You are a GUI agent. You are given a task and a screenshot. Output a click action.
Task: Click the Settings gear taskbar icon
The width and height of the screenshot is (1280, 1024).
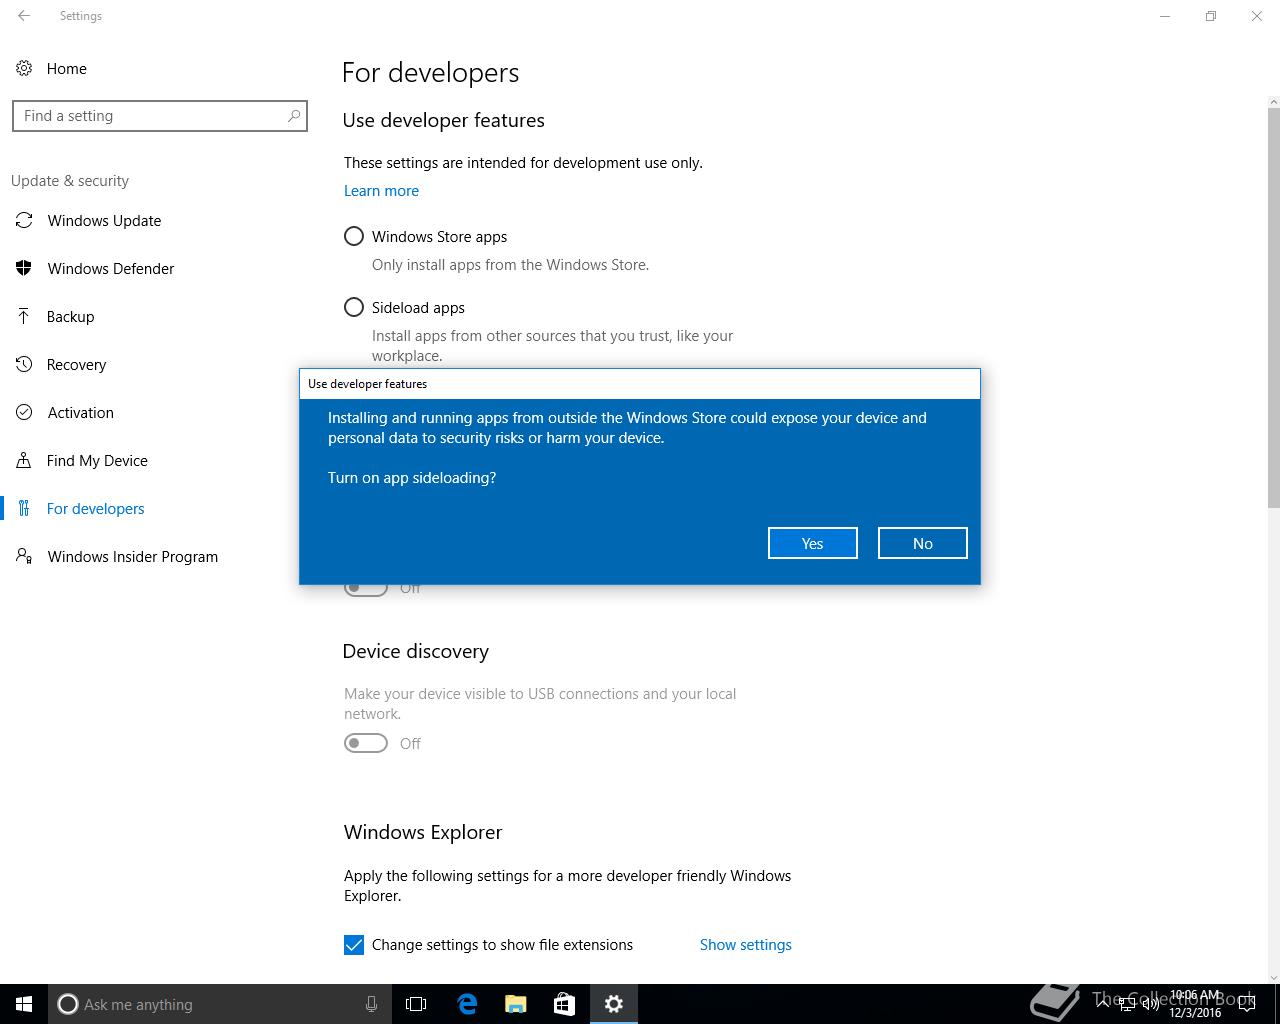coord(614,1004)
